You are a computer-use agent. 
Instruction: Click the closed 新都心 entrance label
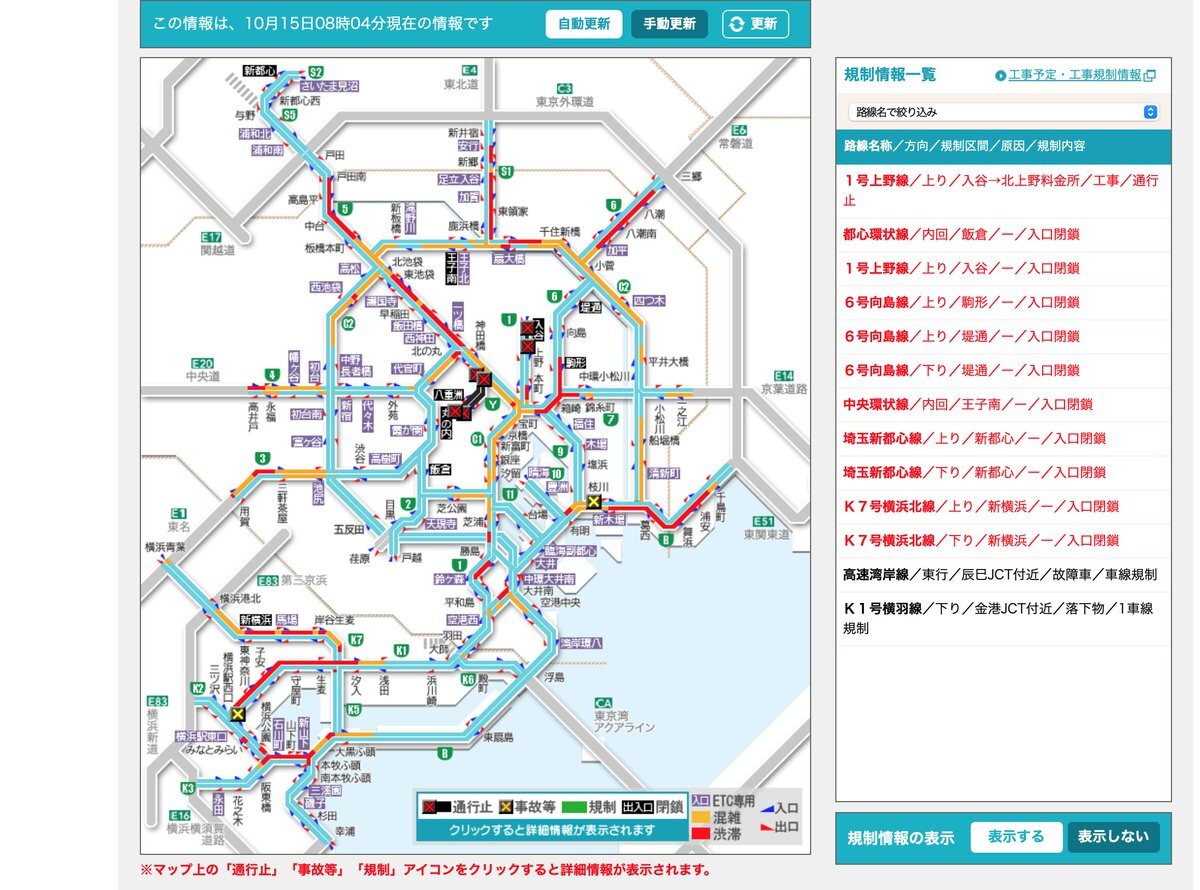coord(260,71)
